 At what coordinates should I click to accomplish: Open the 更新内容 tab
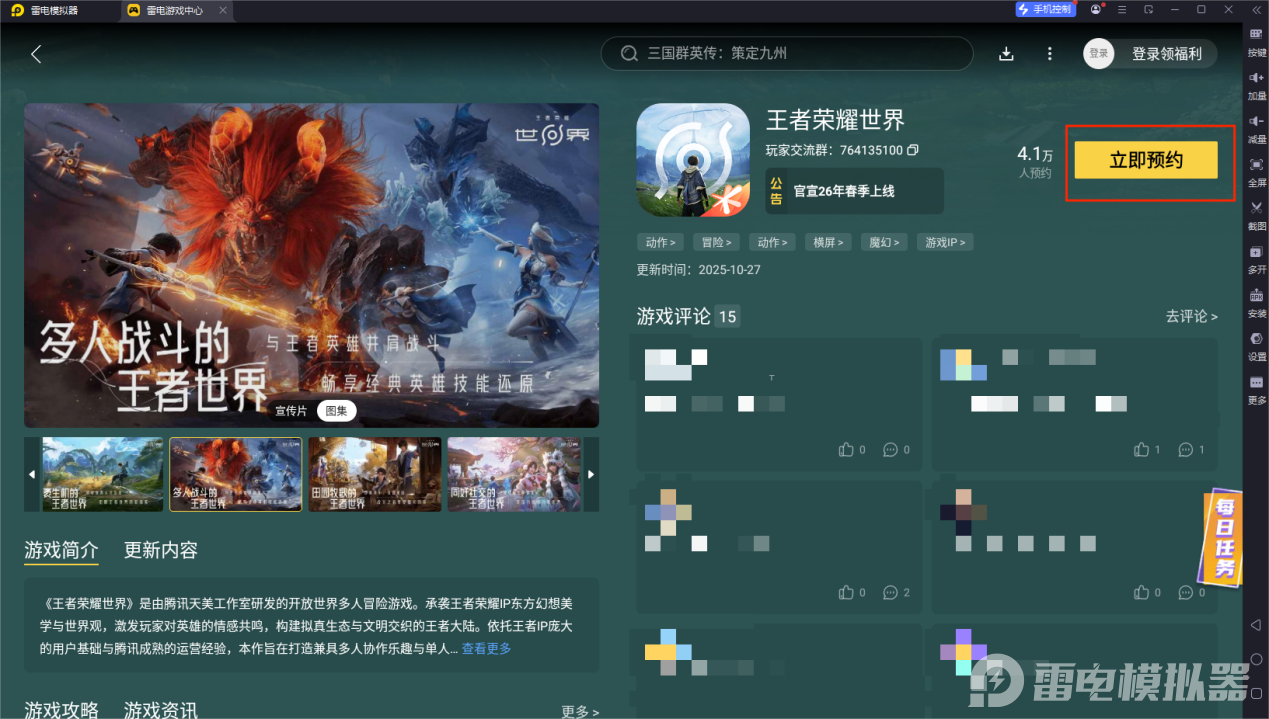click(x=161, y=550)
